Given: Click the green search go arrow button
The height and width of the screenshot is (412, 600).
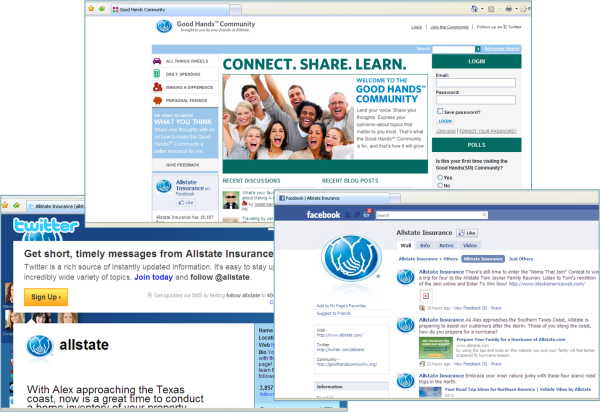Looking at the screenshot, I should pos(478,49).
